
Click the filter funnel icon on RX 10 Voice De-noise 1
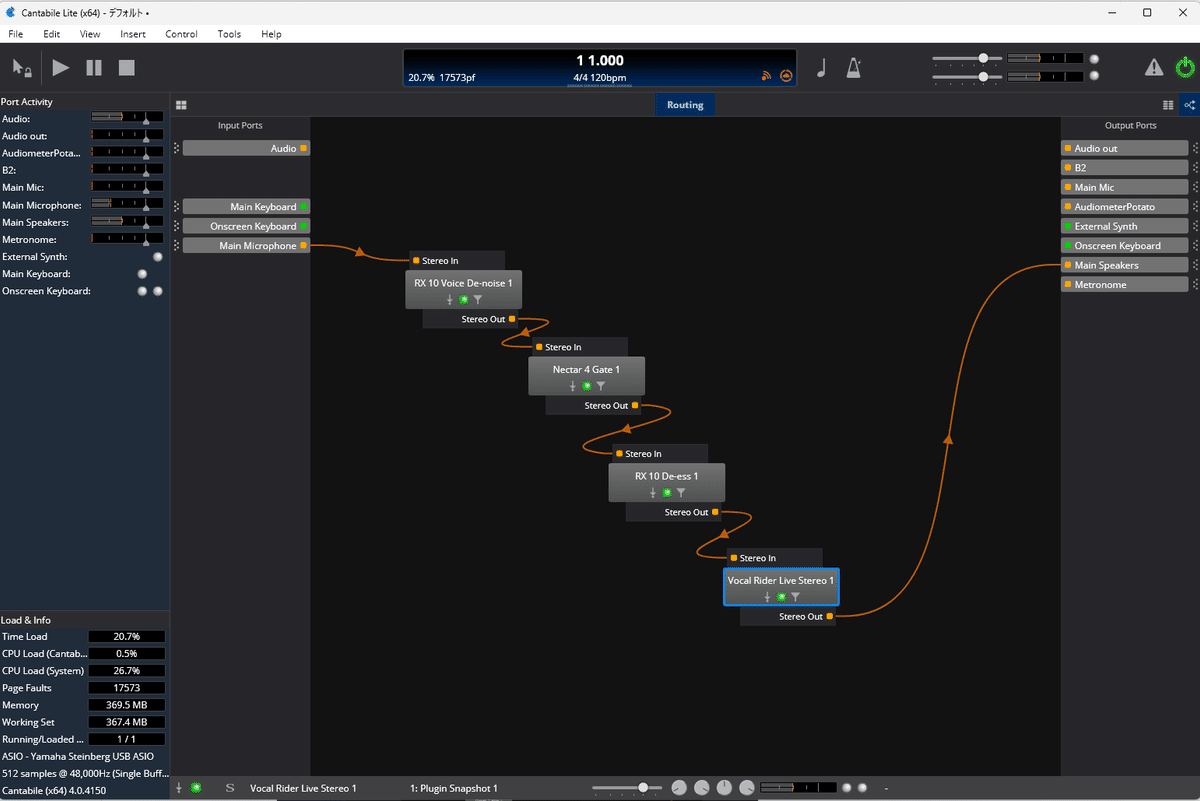click(x=478, y=299)
